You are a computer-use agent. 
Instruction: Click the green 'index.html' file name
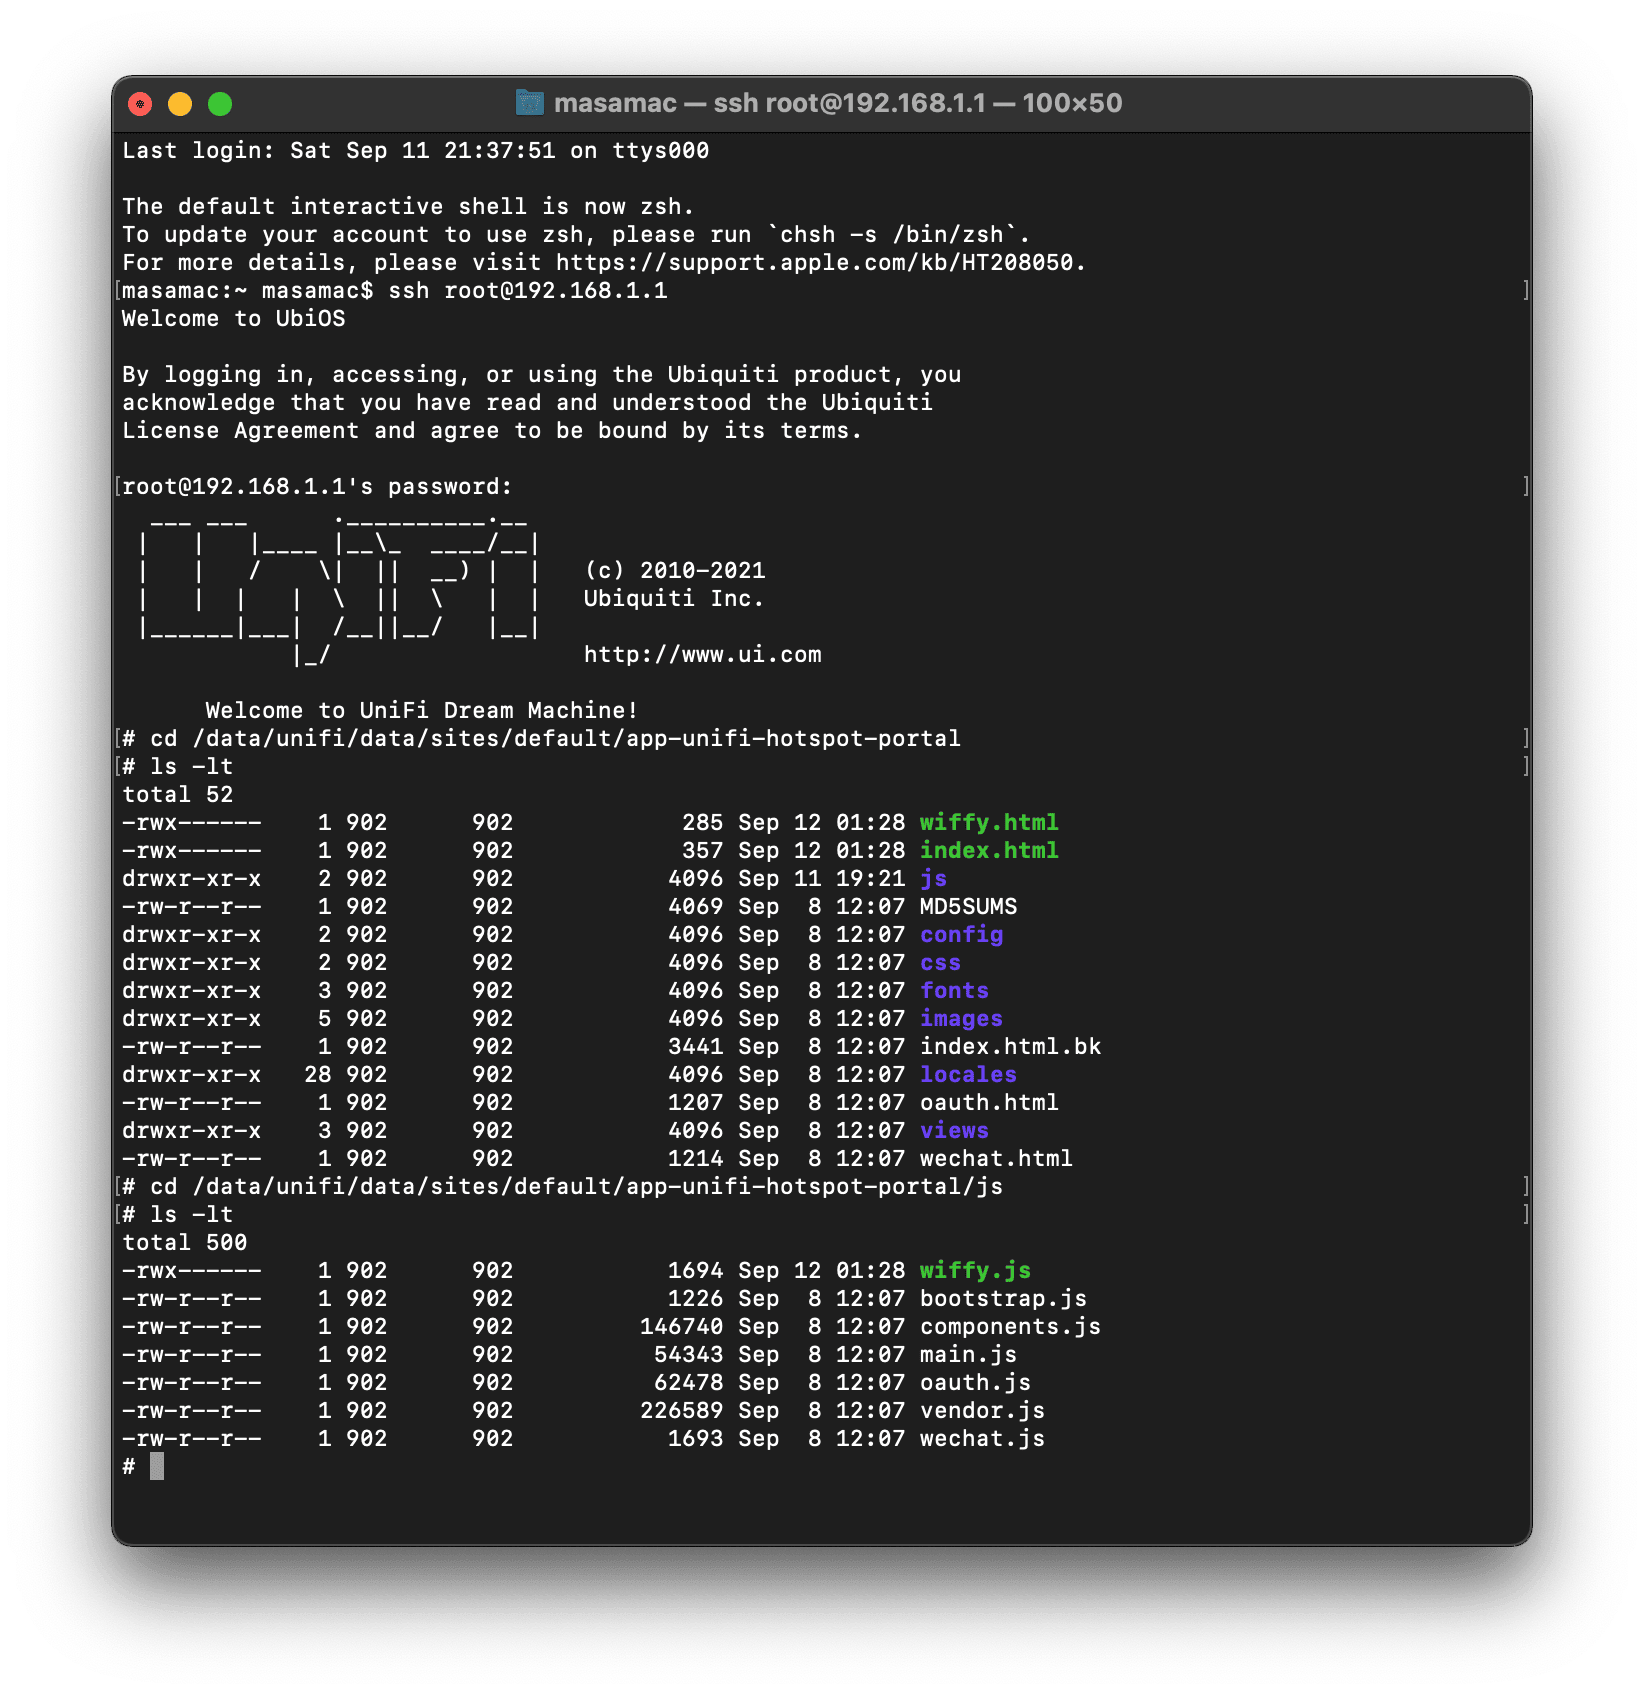coord(989,851)
